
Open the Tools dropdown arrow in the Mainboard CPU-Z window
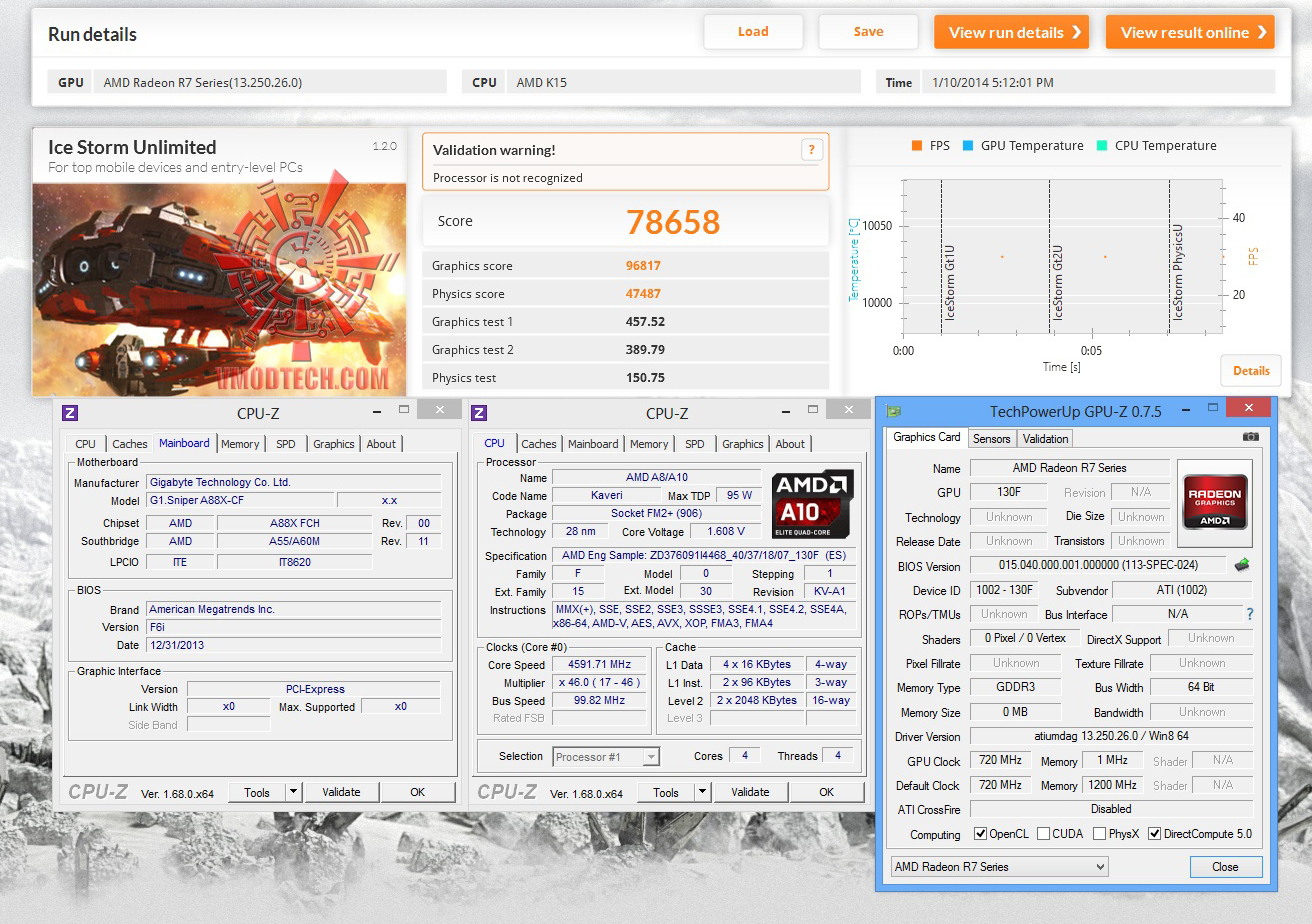pyautogui.click(x=293, y=792)
